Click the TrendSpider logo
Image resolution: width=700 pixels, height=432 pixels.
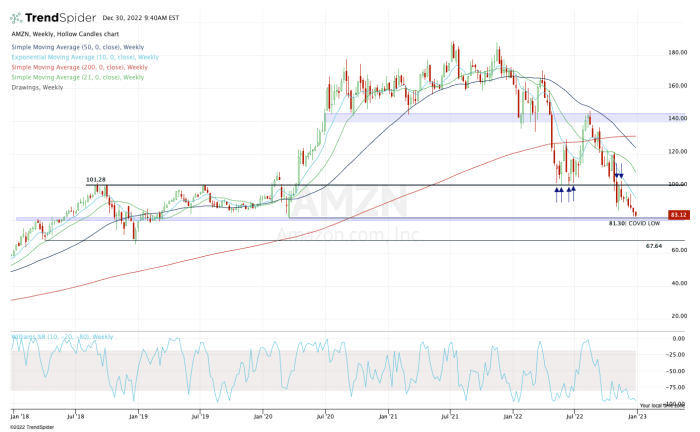[x=53, y=18]
